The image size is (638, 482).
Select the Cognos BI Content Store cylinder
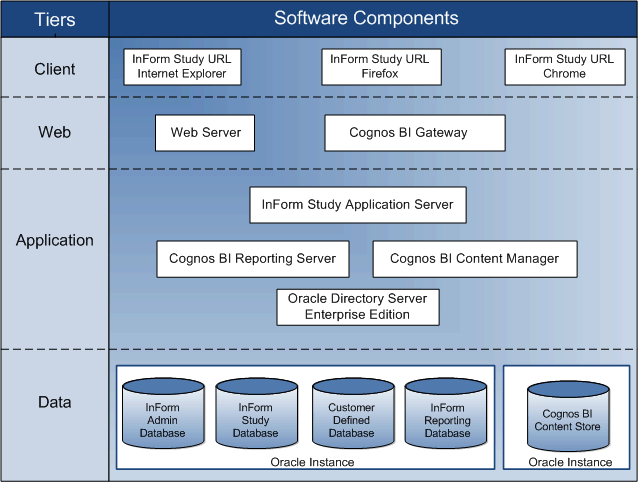coord(568,416)
